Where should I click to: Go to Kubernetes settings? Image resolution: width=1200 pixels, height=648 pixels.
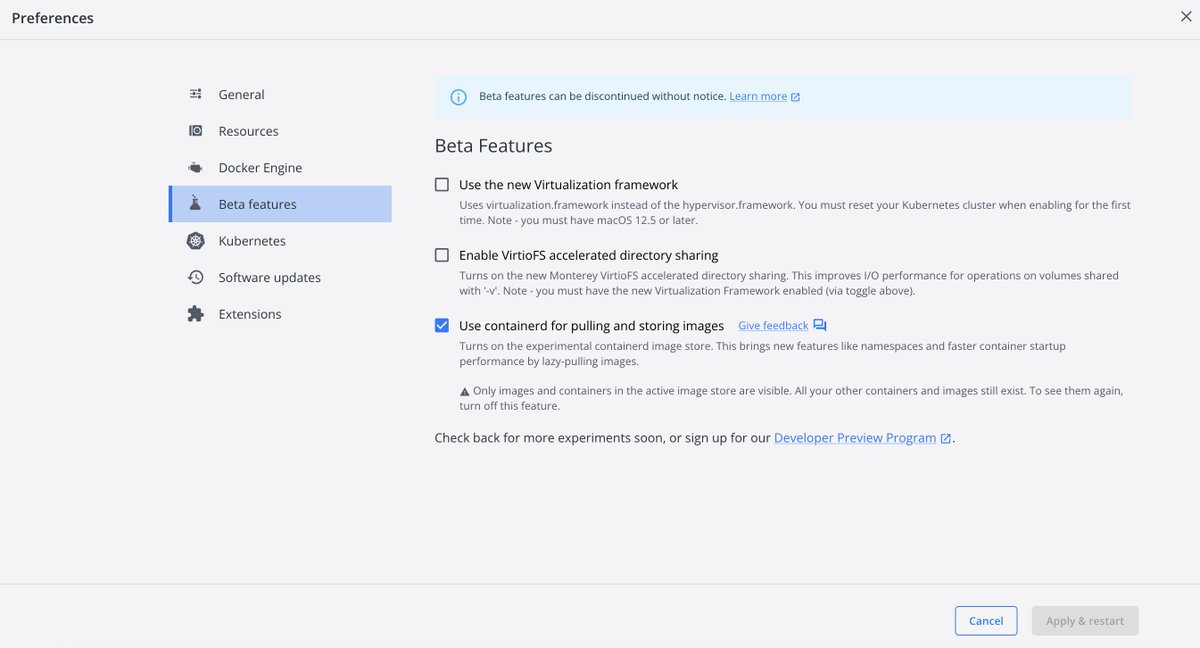click(280, 241)
